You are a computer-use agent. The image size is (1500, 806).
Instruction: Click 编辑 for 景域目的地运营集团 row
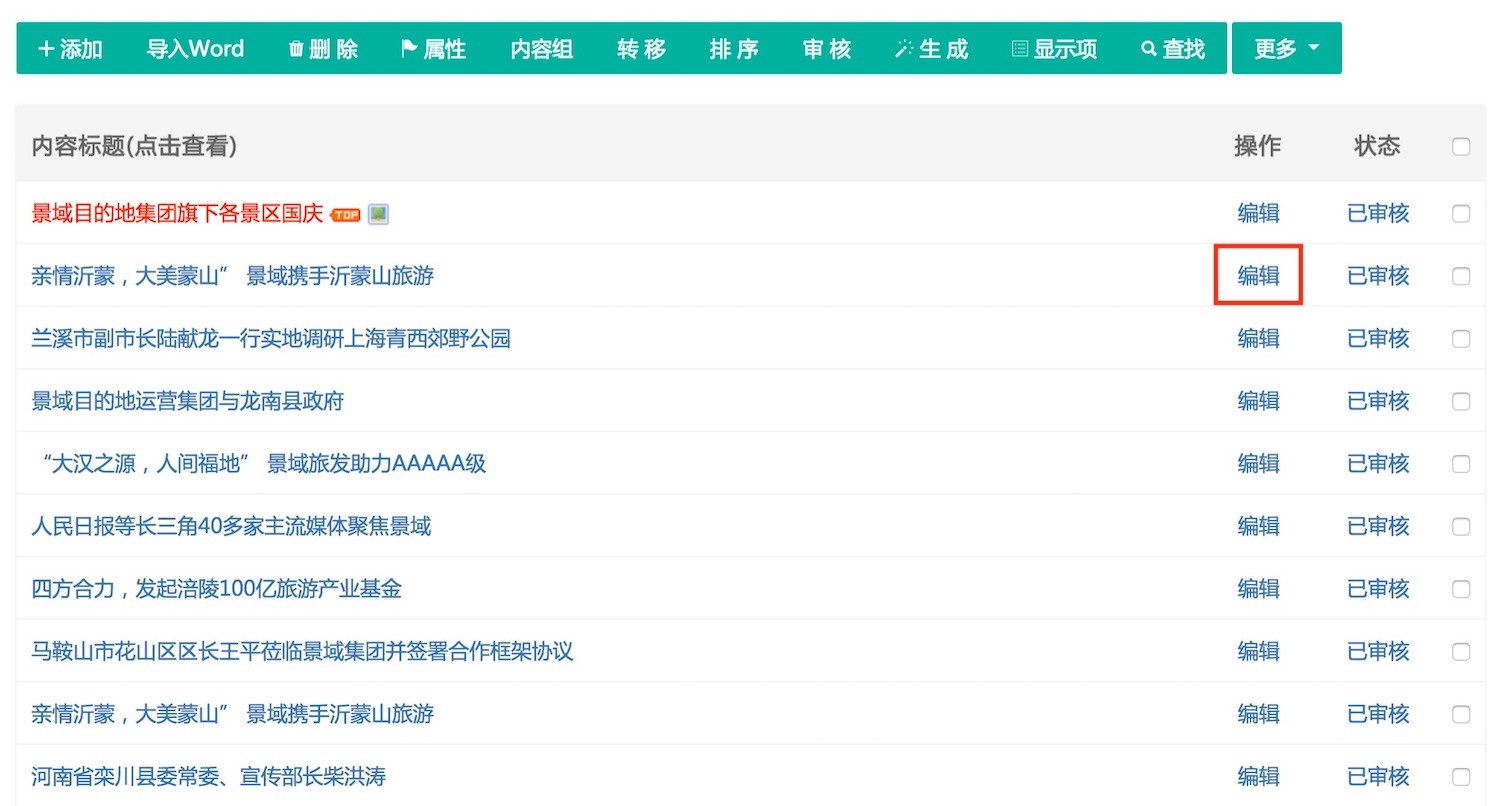(1258, 401)
